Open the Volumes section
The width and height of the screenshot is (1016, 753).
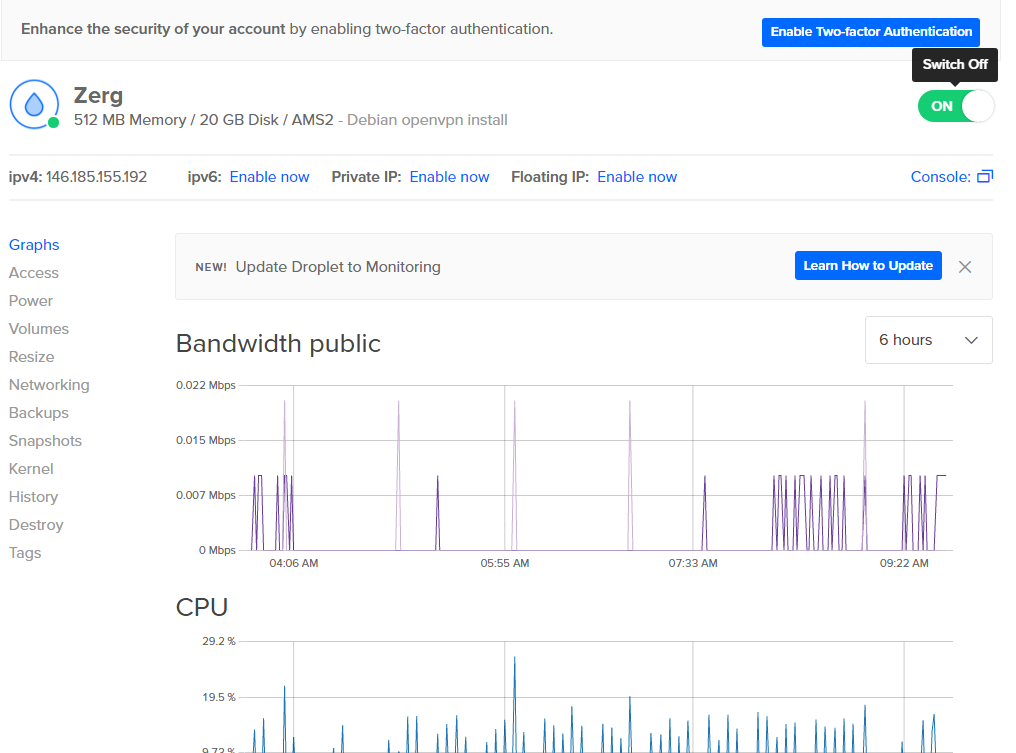coord(39,329)
